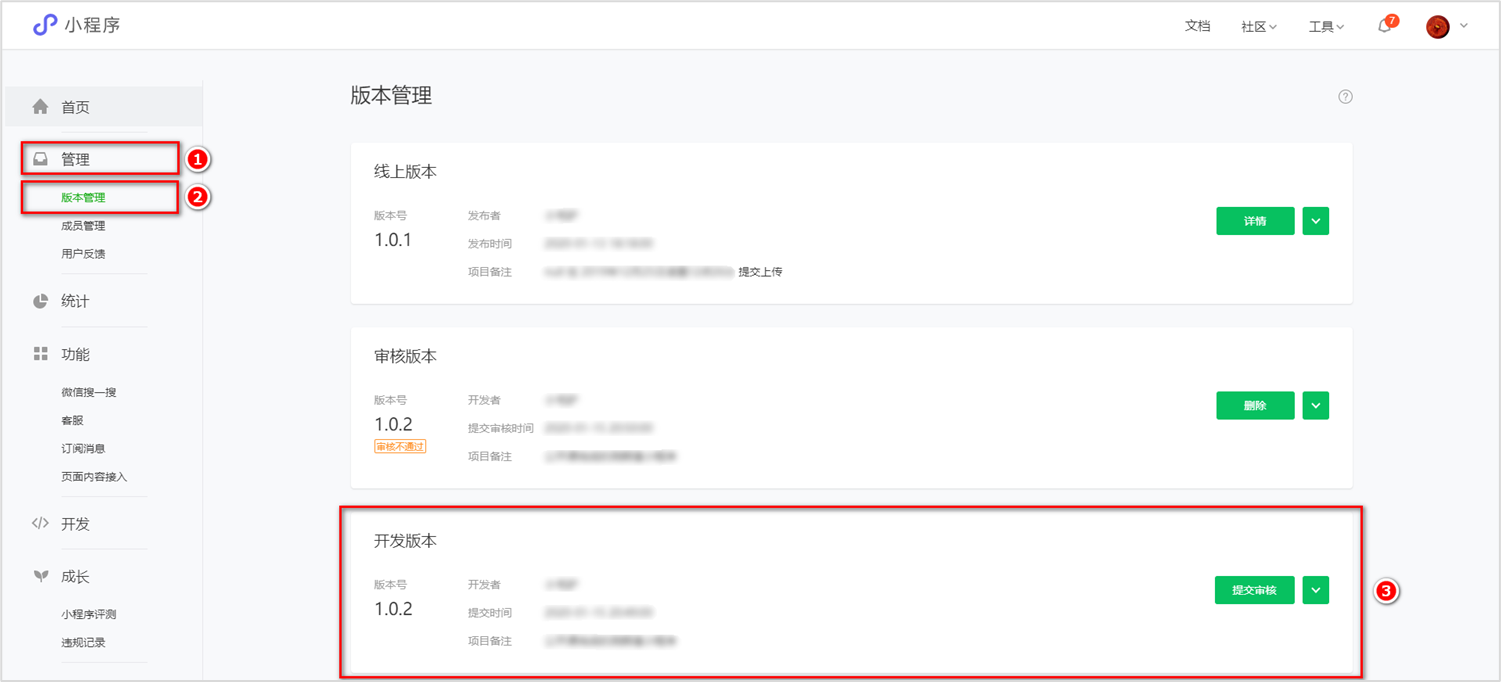
Task: Click the 功能 grid icon
Action: click(40, 354)
